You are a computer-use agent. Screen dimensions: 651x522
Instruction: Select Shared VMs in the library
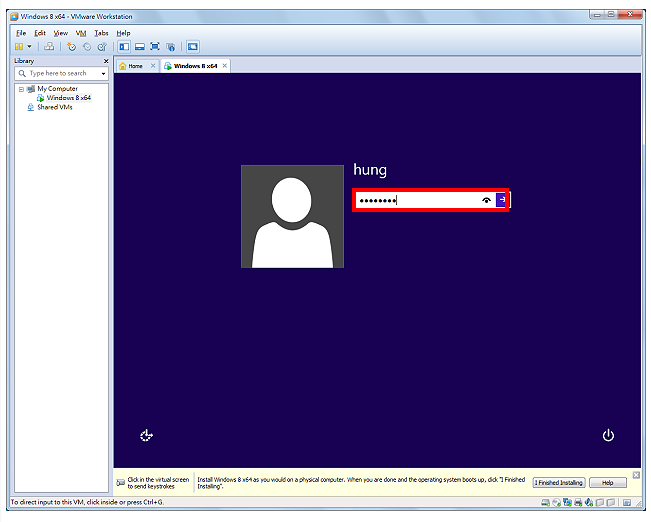coord(55,107)
